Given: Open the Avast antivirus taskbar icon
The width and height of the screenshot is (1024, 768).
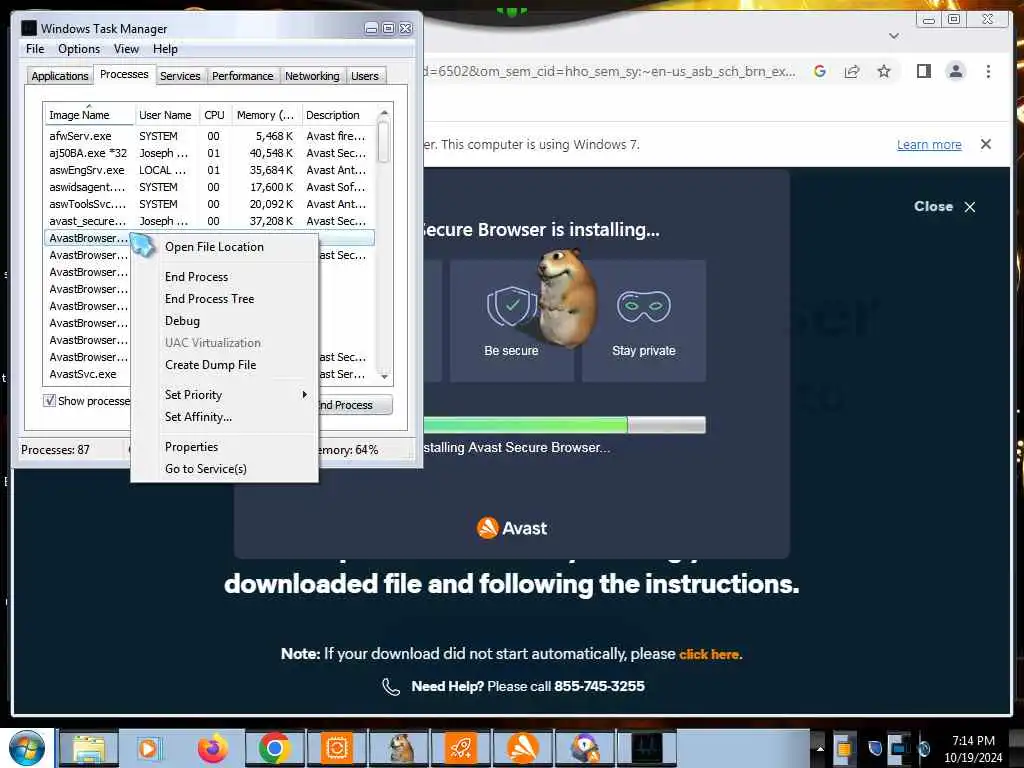Looking at the screenshot, I should (523, 748).
